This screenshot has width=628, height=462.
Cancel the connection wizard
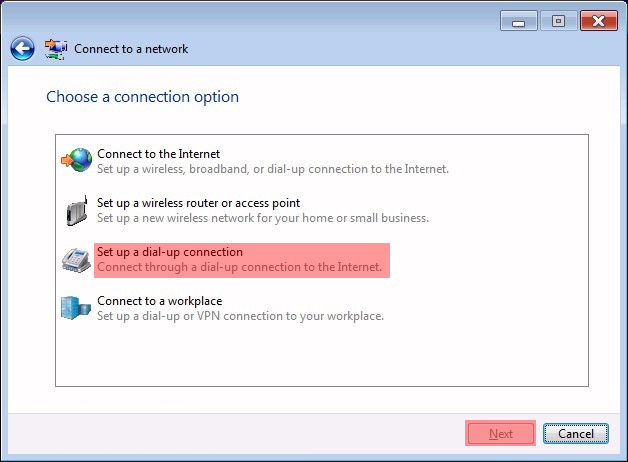pos(576,434)
